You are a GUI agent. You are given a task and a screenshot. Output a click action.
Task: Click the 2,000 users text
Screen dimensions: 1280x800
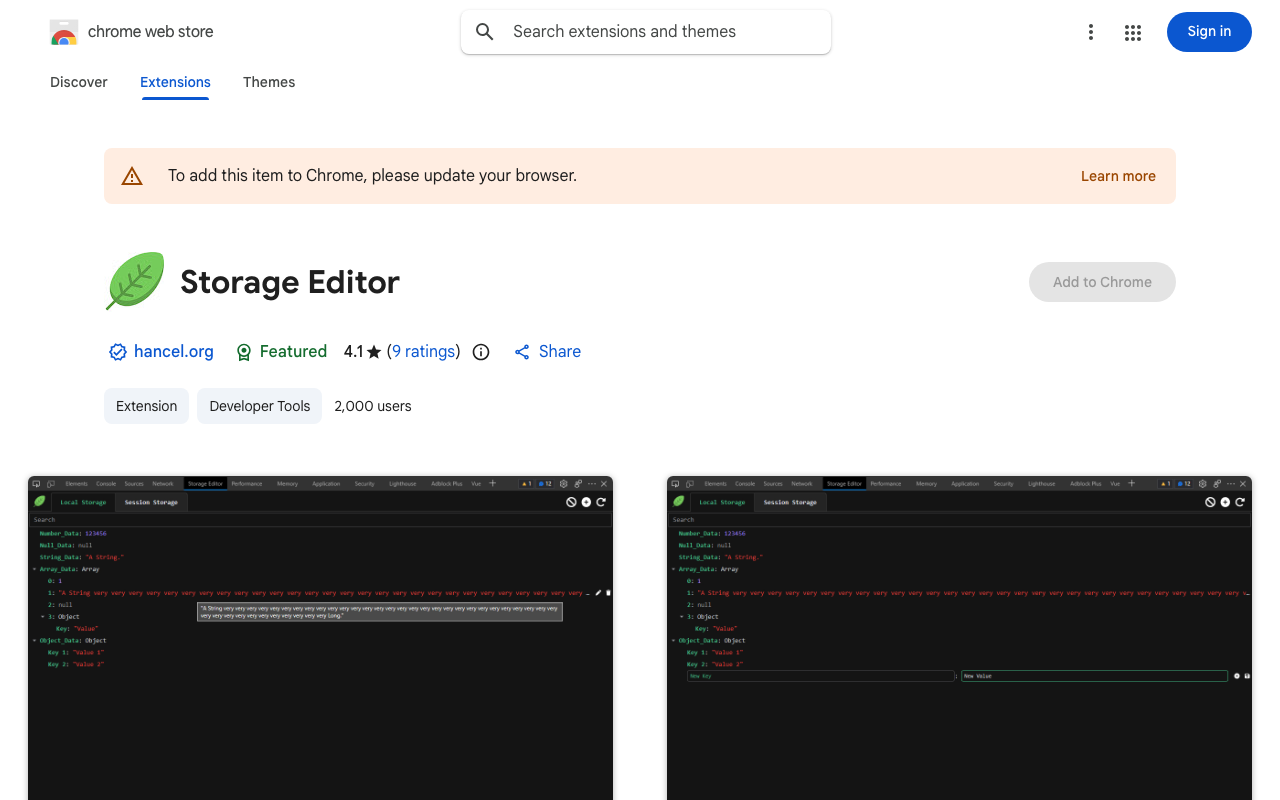373,406
